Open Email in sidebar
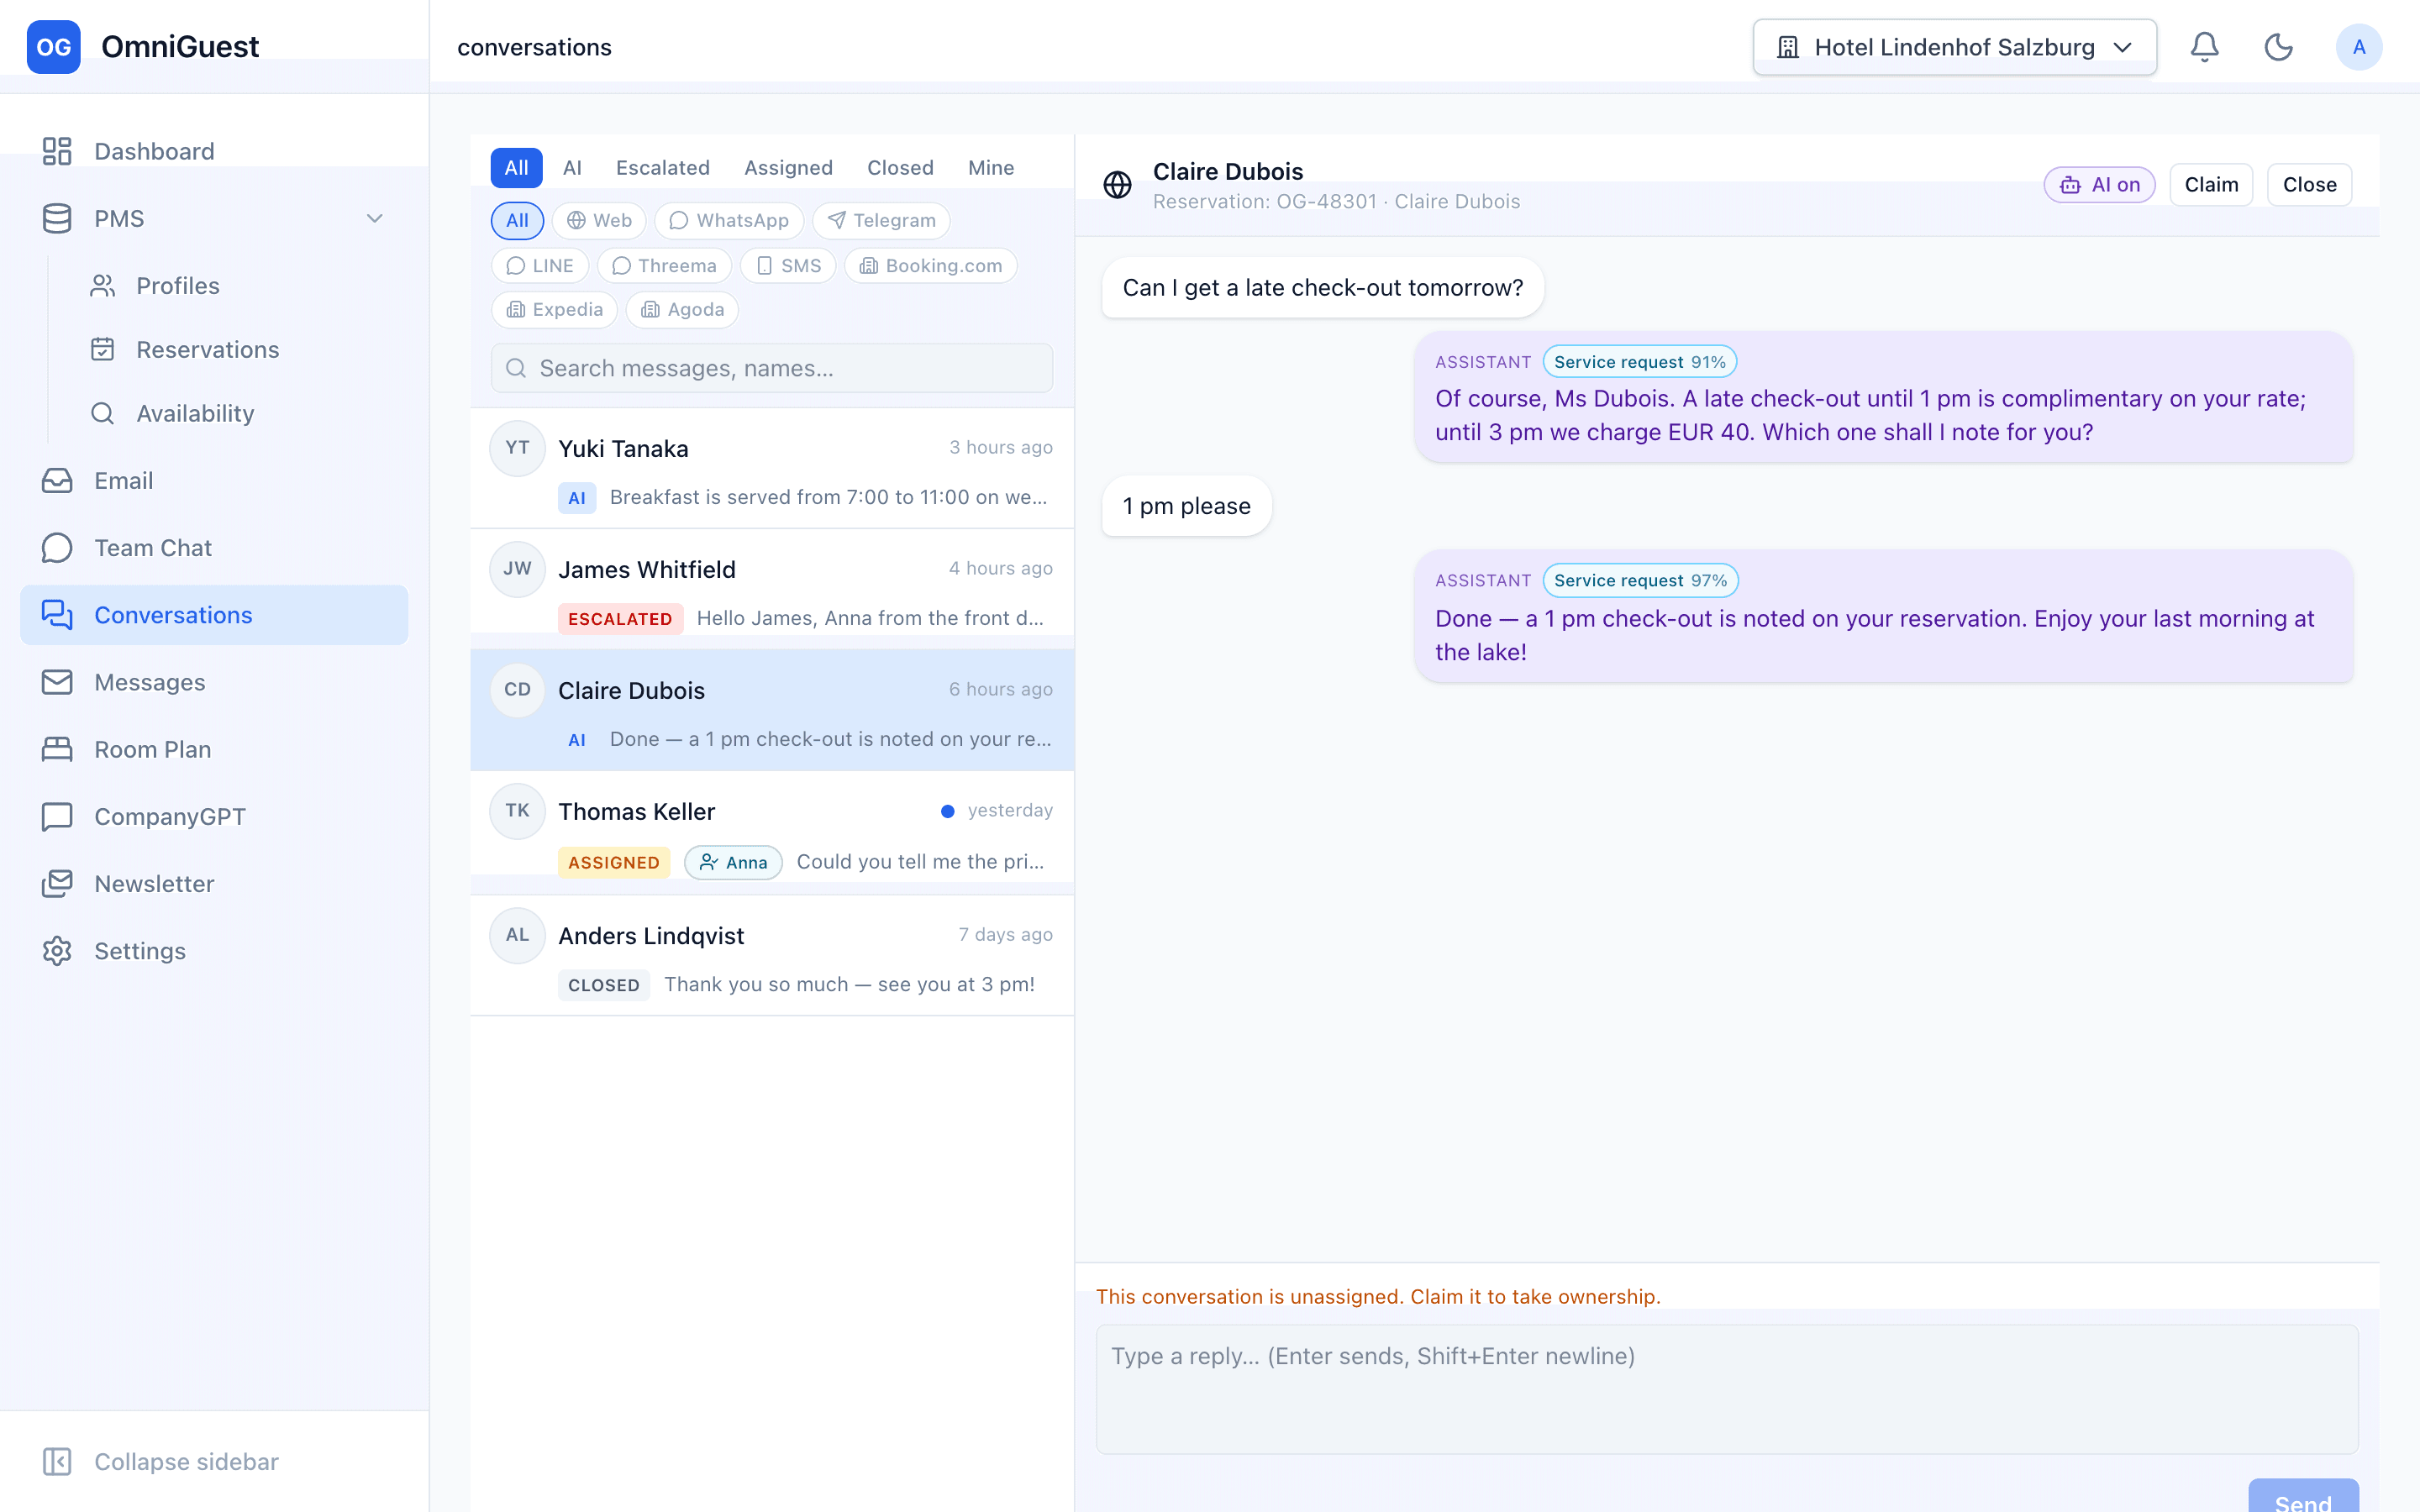 pyautogui.click(x=214, y=481)
